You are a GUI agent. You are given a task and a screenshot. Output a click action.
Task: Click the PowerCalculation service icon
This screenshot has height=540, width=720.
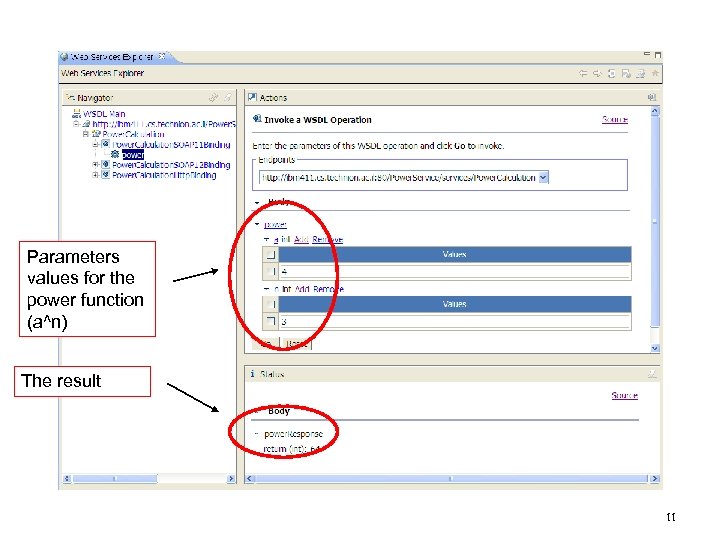pyautogui.click(x=96, y=134)
